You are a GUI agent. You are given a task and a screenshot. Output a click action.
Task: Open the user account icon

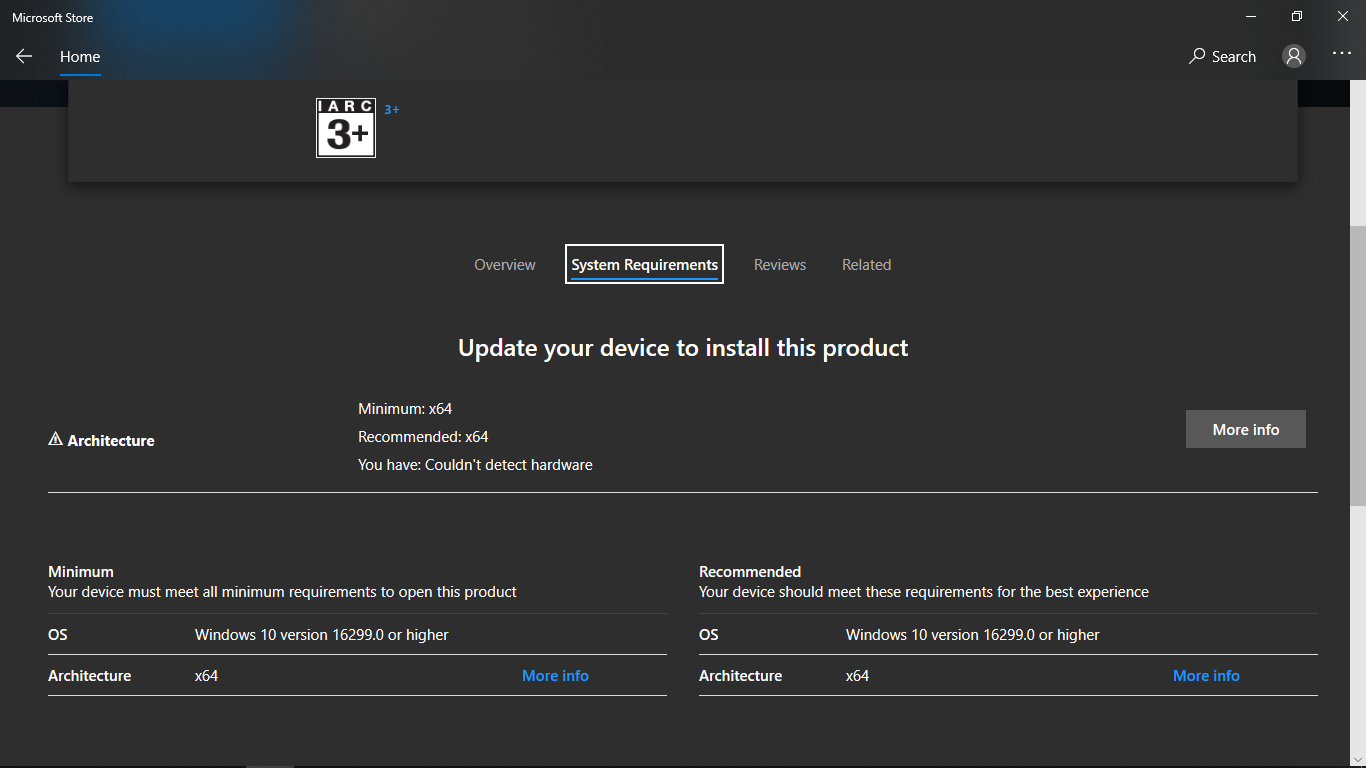click(x=1294, y=57)
